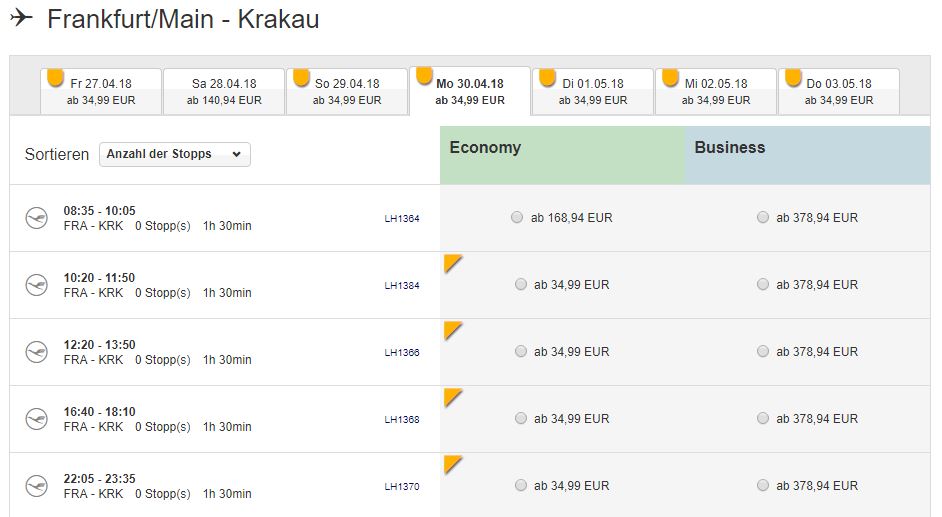Click the Business column header
The height and width of the screenshot is (517, 942).
pos(807,155)
